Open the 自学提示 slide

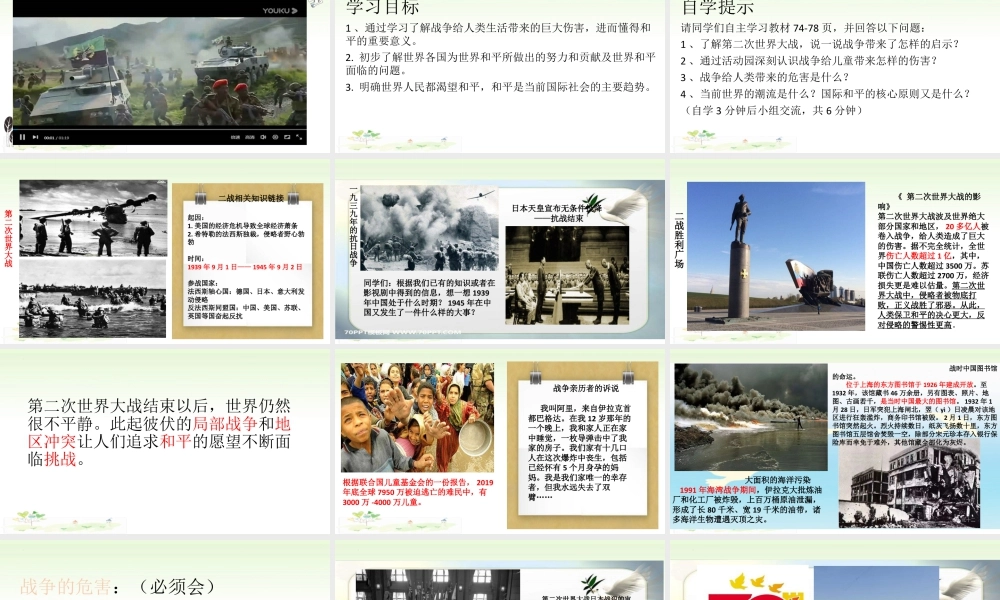pos(833,72)
